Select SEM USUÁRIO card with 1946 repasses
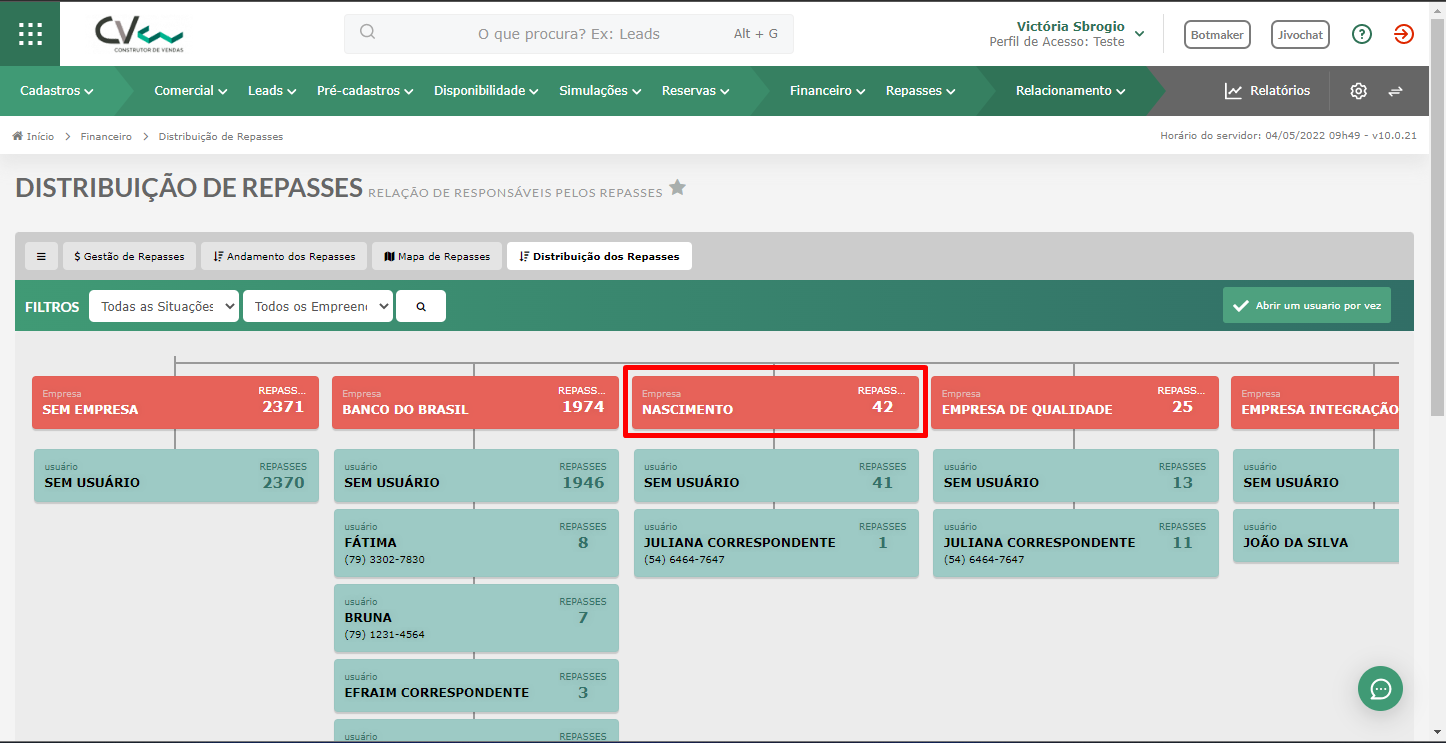1446x743 pixels. (x=476, y=475)
